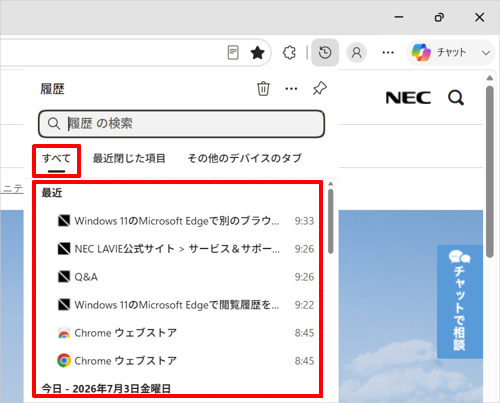Click the history list scrollbar
Image resolution: width=500 pixels, height=403 pixels.
[x=330, y=222]
